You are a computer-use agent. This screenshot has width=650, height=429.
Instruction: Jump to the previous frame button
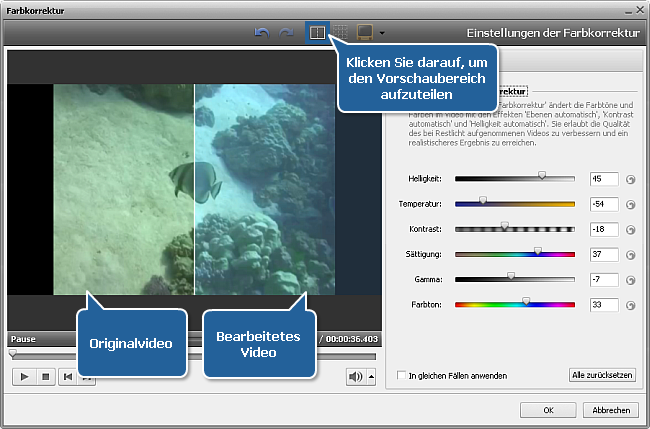point(67,376)
